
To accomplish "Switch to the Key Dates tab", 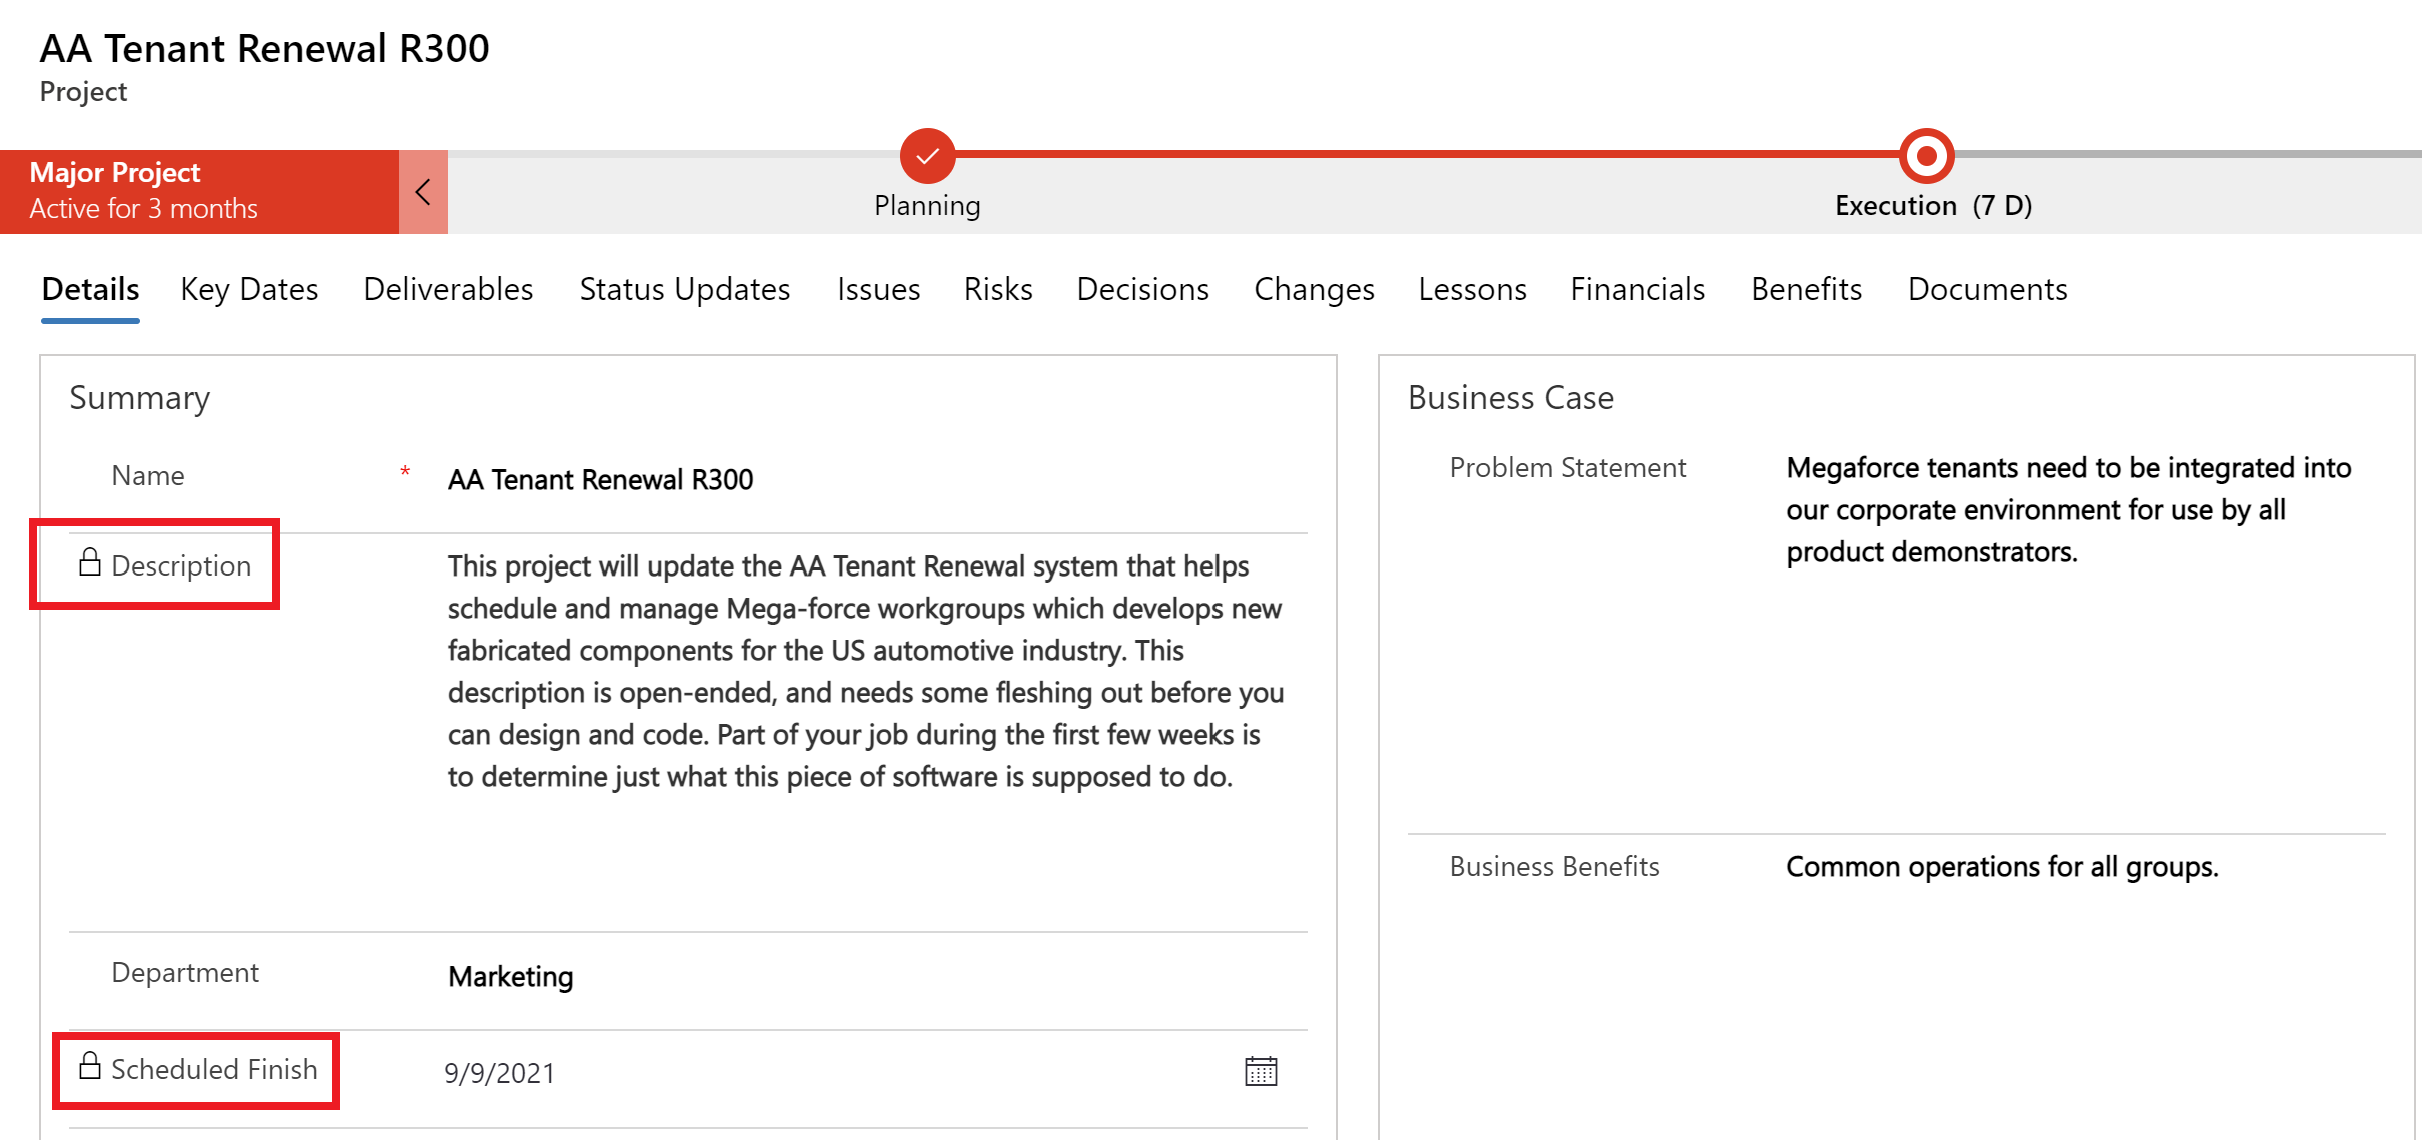I will (249, 289).
